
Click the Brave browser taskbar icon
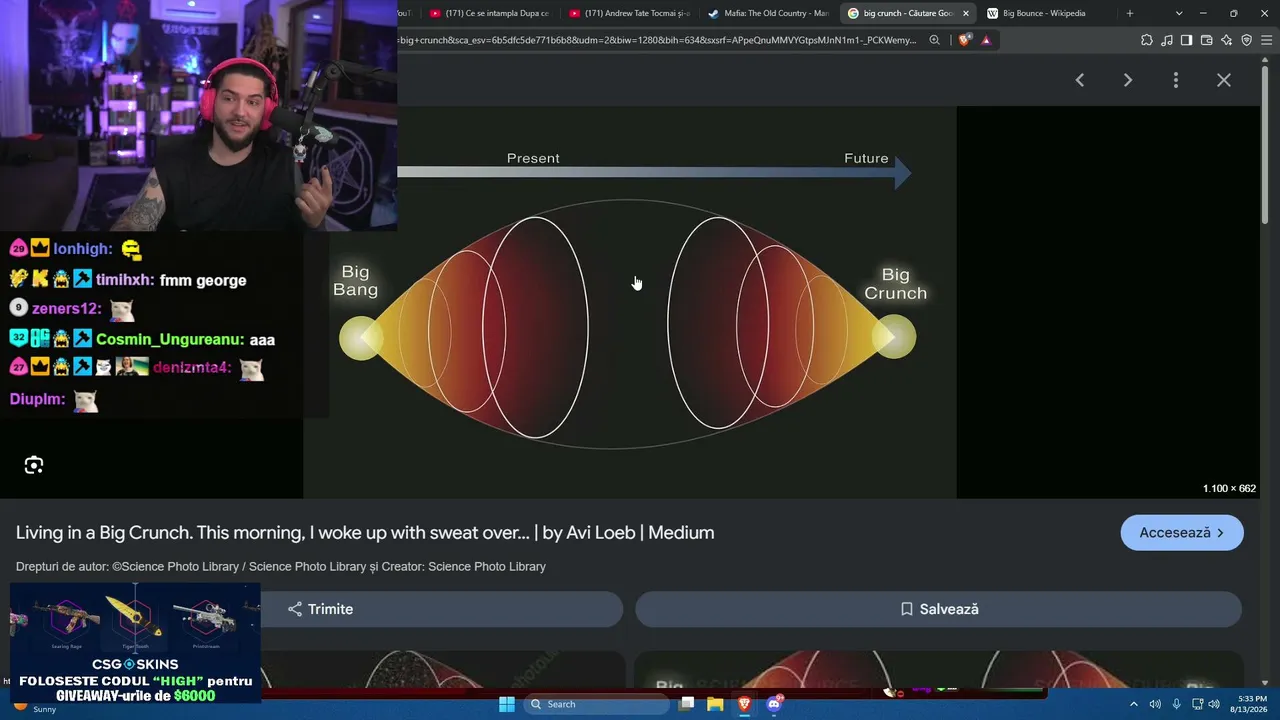(744, 704)
